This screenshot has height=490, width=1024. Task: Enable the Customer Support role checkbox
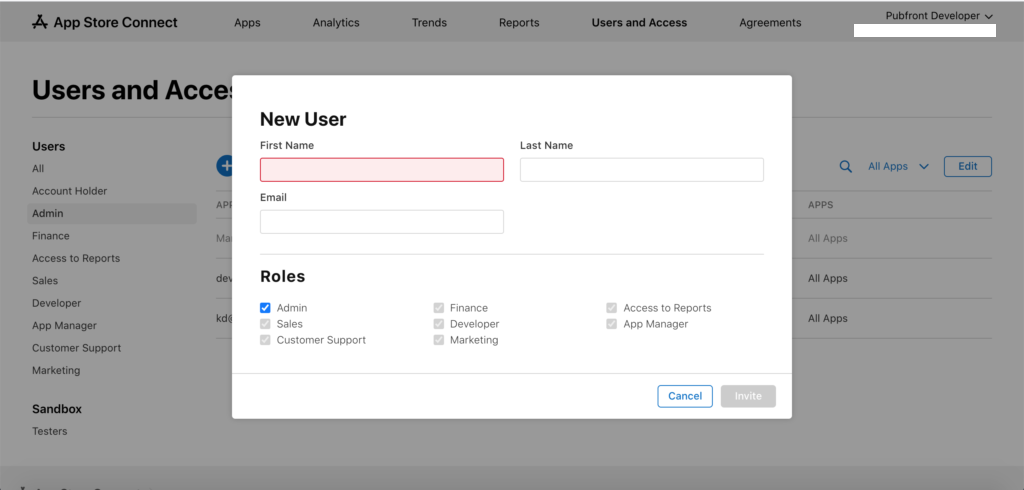point(265,340)
